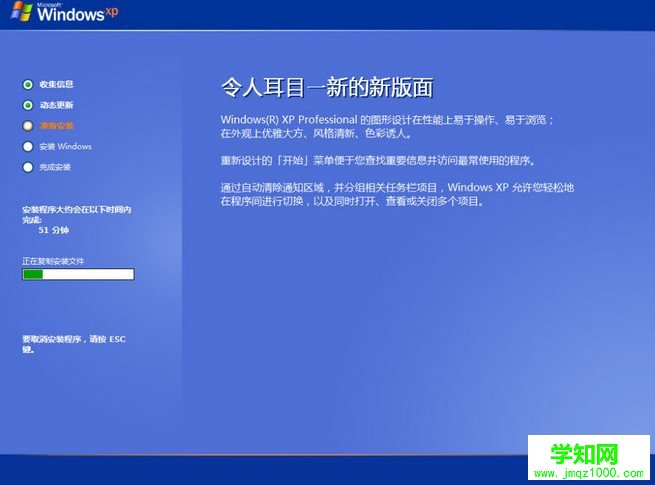Click the Windows(R) XP Professional paragraph
This screenshot has width=655, height=485.
tap(388, 127)
